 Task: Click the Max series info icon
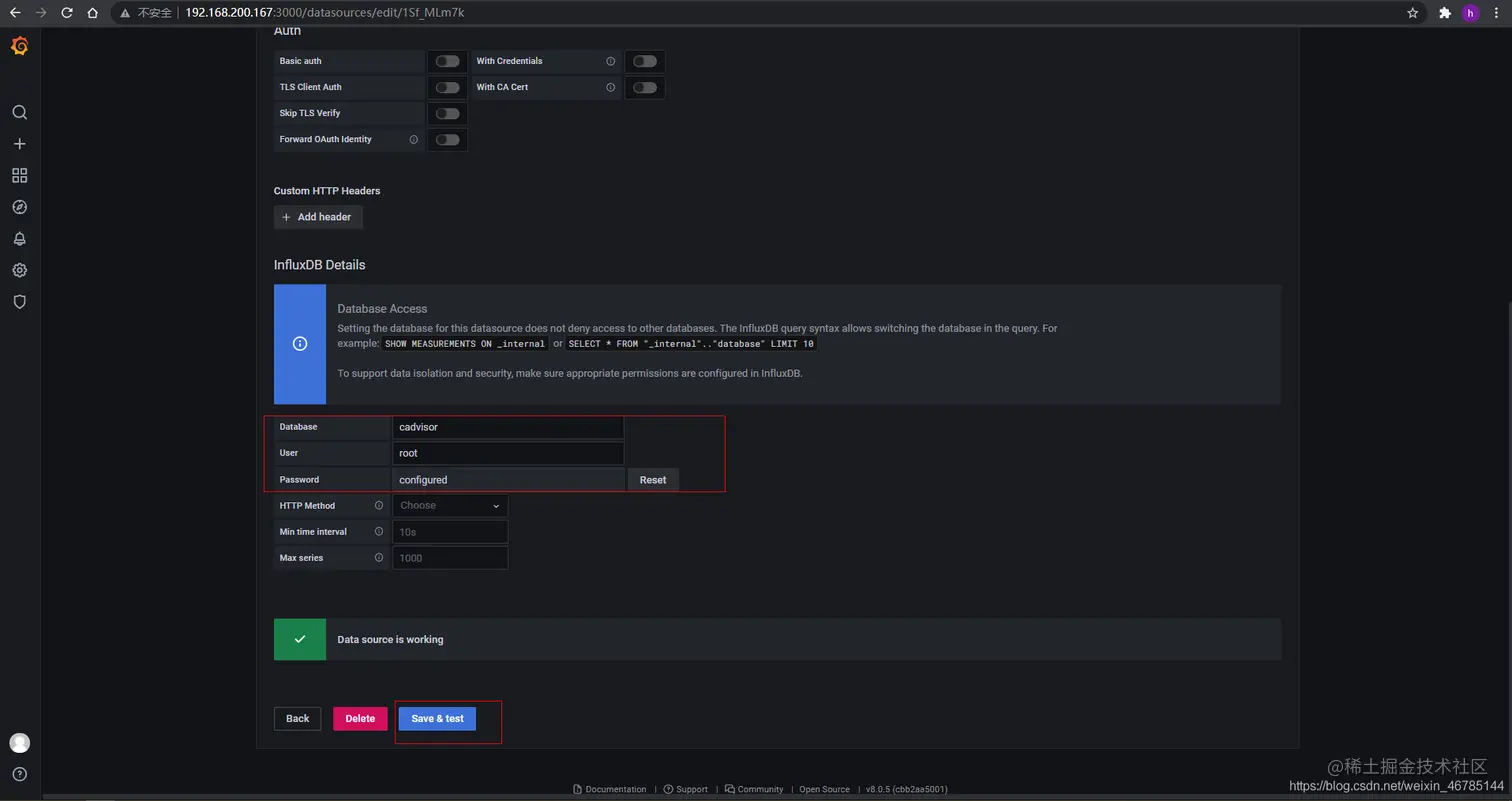coord(378,558)
